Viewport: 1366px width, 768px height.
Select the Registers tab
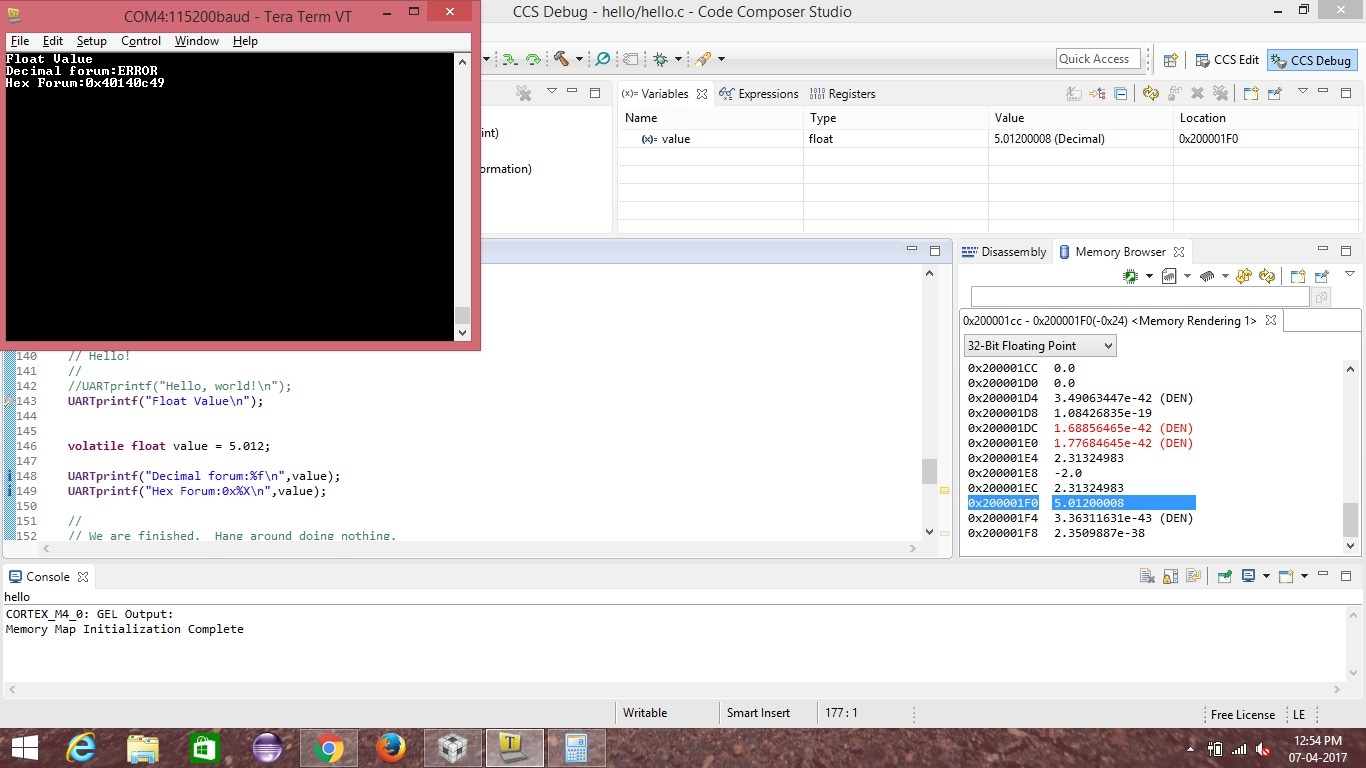pos(842,93)
